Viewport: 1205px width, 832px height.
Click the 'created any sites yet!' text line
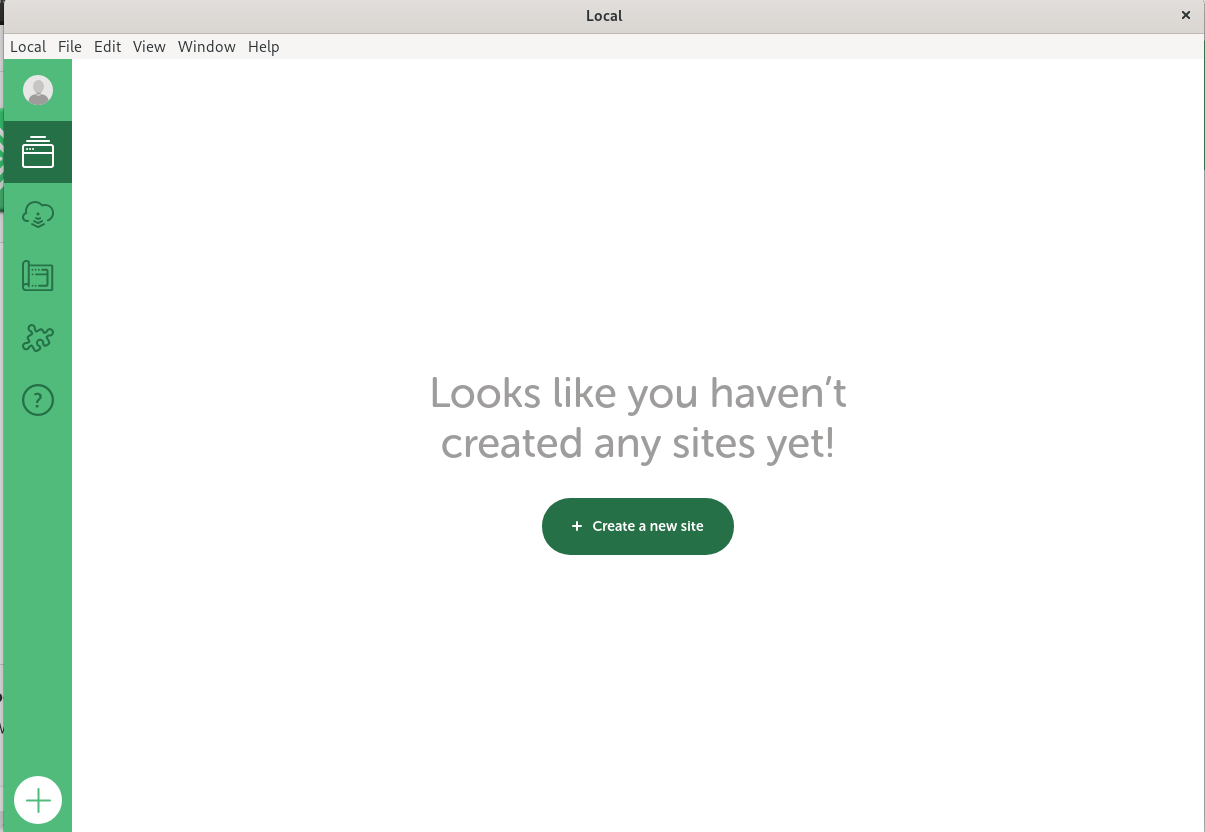[638, 443]
